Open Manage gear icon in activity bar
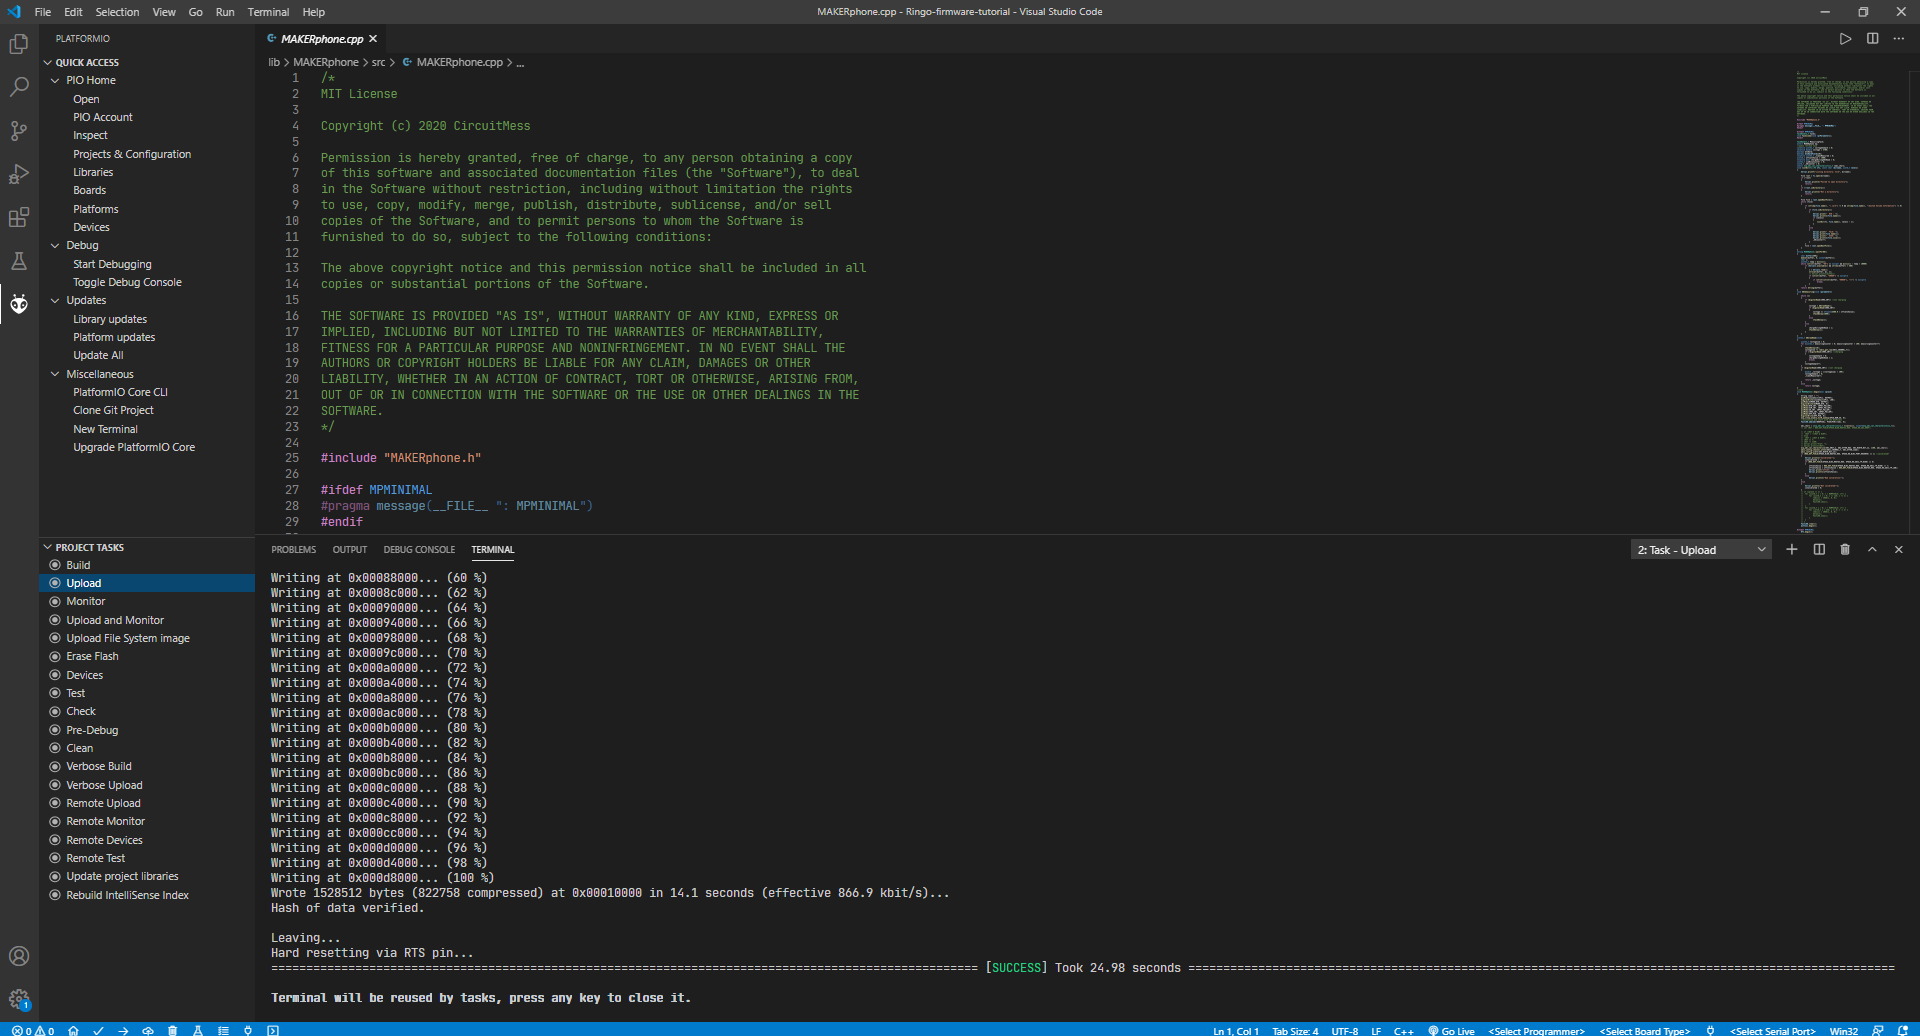This screenshot has width=1920, height=1036. tap(19, 999)
